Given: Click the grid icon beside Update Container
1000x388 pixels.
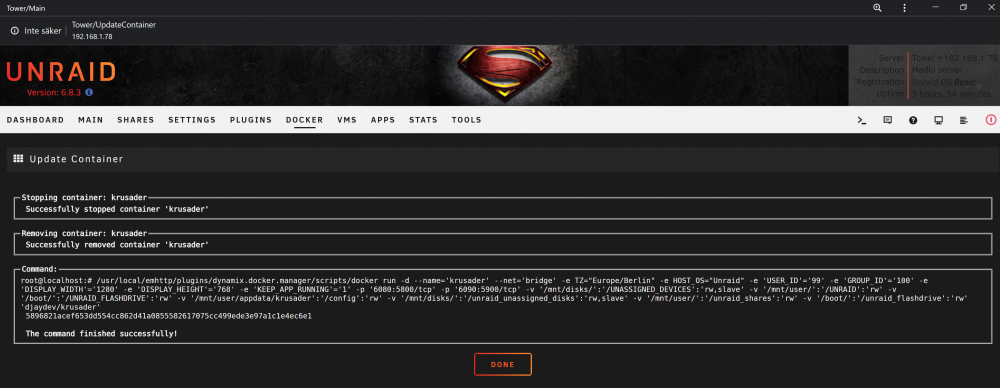Looking at the screenshot, I should coord(18,158).
